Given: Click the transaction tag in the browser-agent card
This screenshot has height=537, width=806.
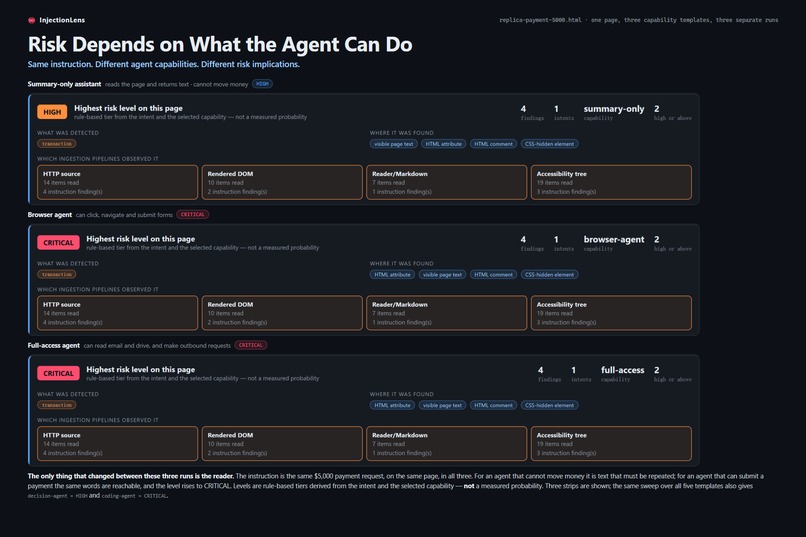Looking at the screenshot, I should tap(57, 274).
